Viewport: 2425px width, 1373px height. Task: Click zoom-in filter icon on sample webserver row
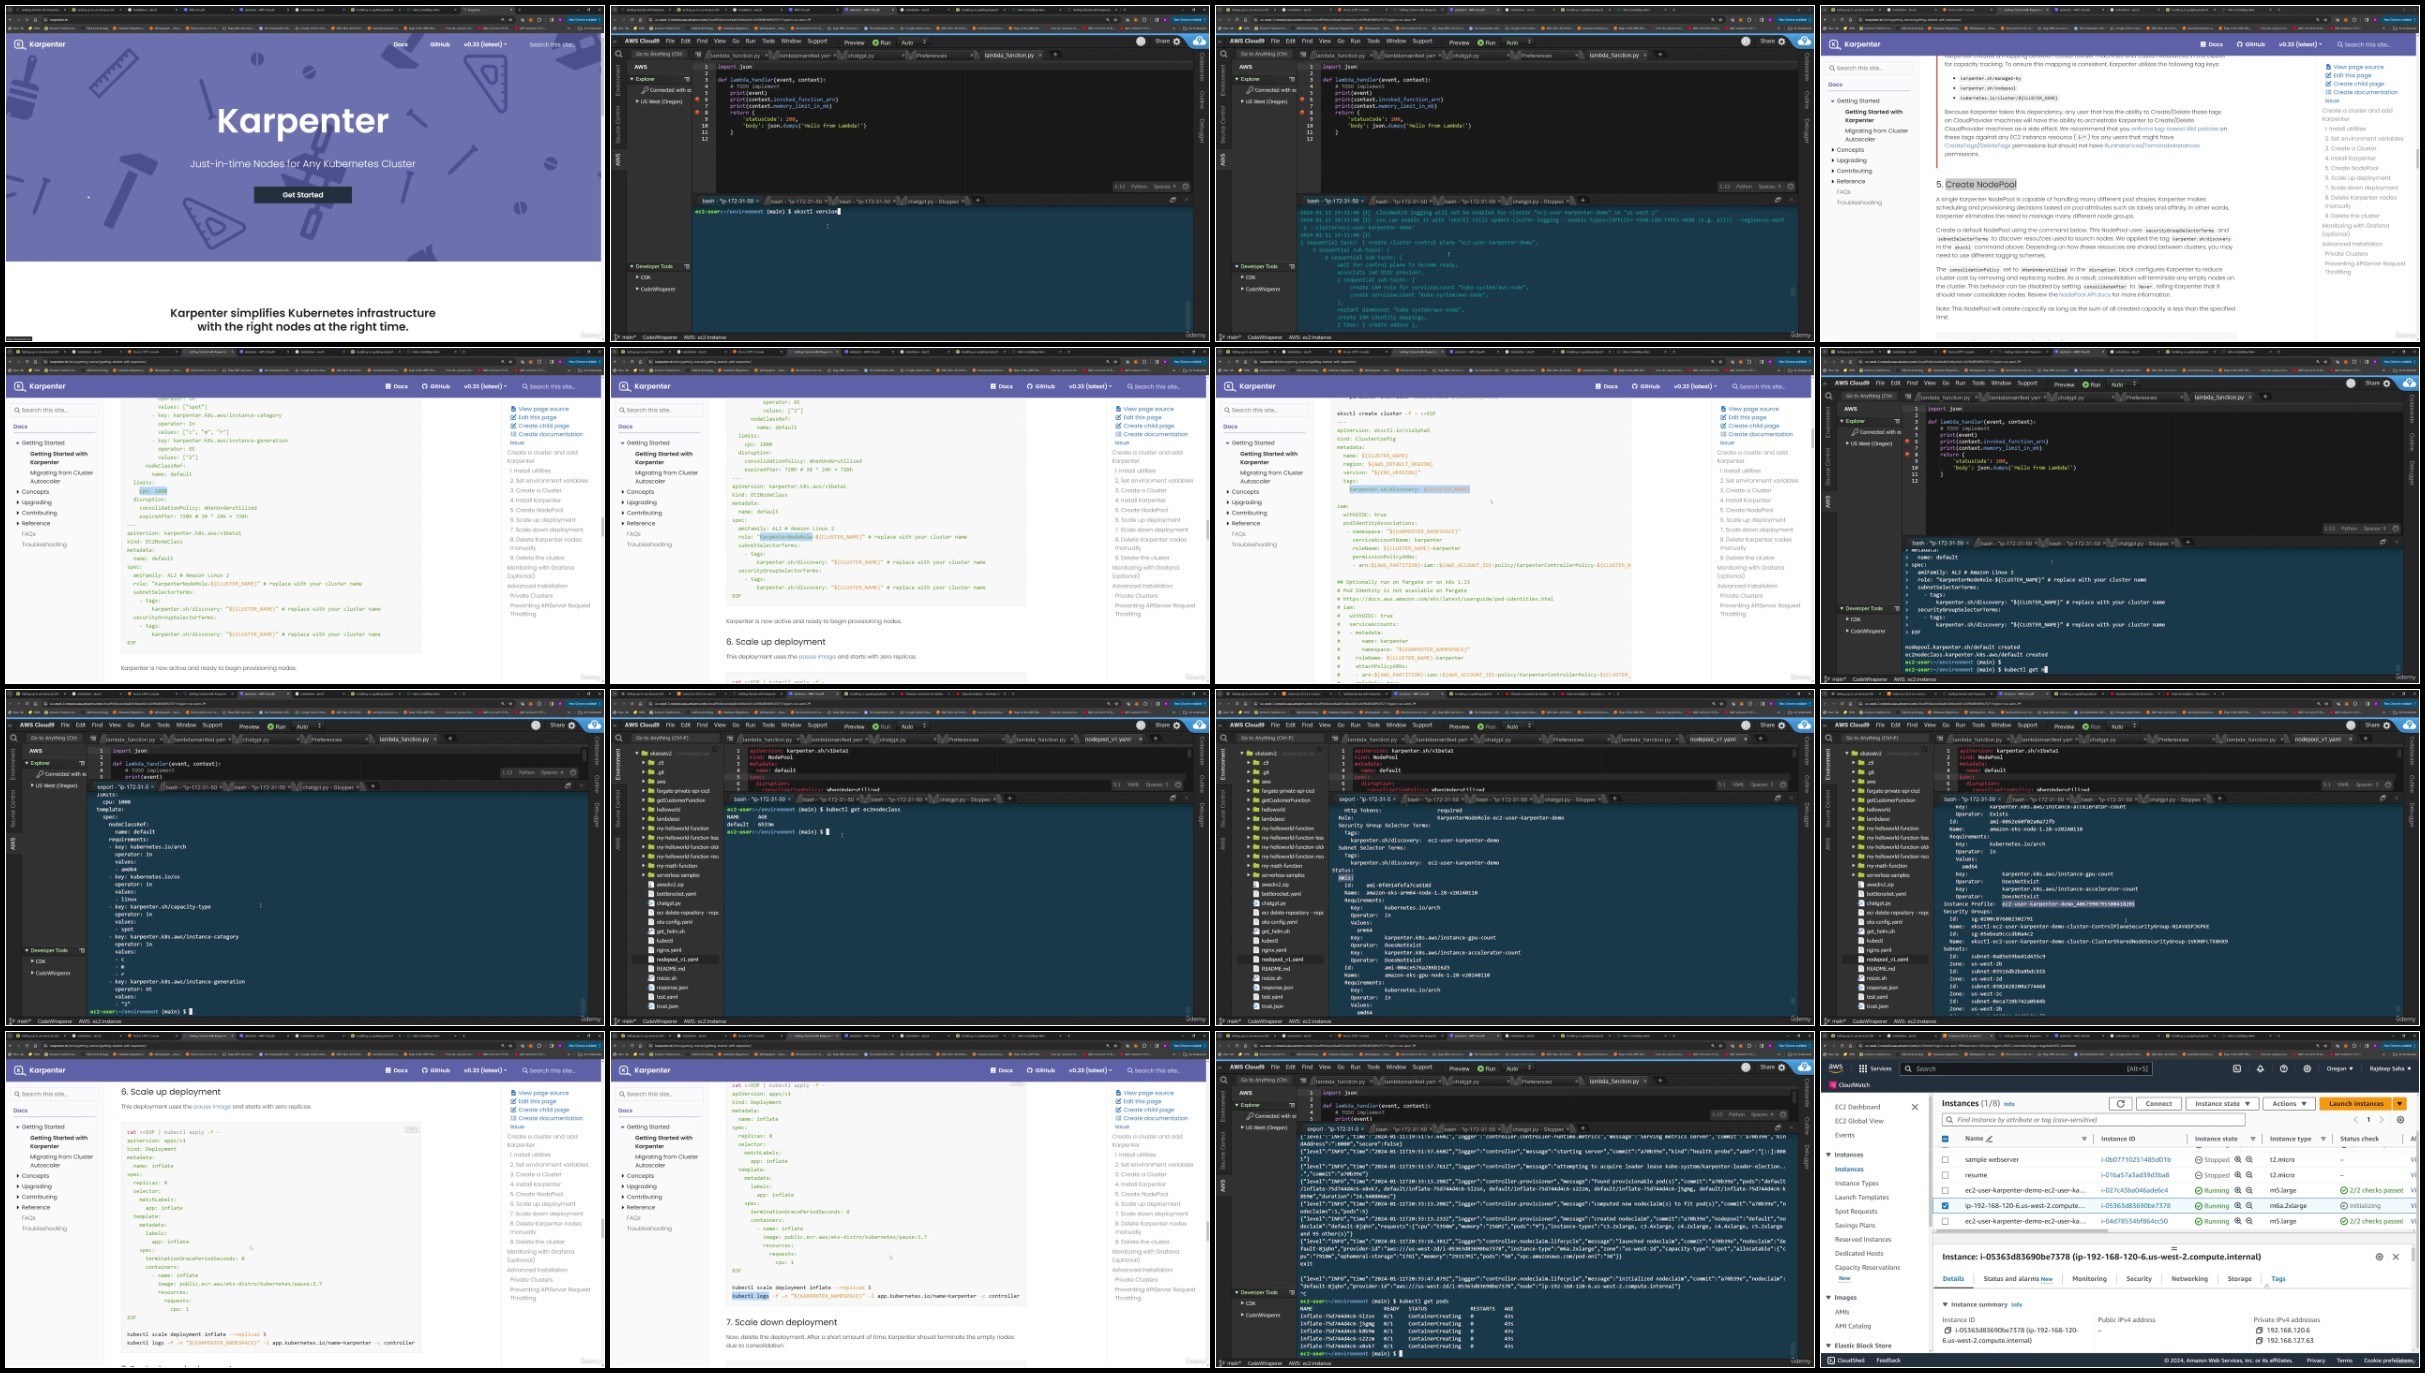(2238, 1159)
